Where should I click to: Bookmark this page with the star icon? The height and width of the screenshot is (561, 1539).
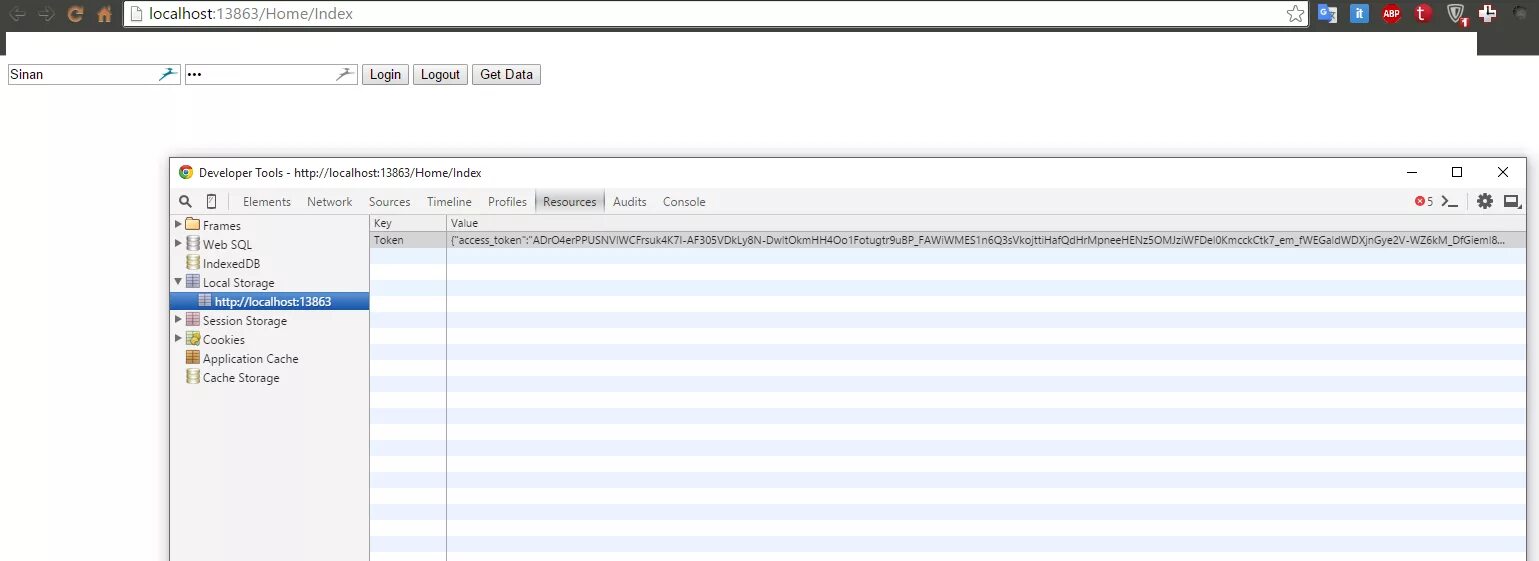click(x=1295, y=14)
